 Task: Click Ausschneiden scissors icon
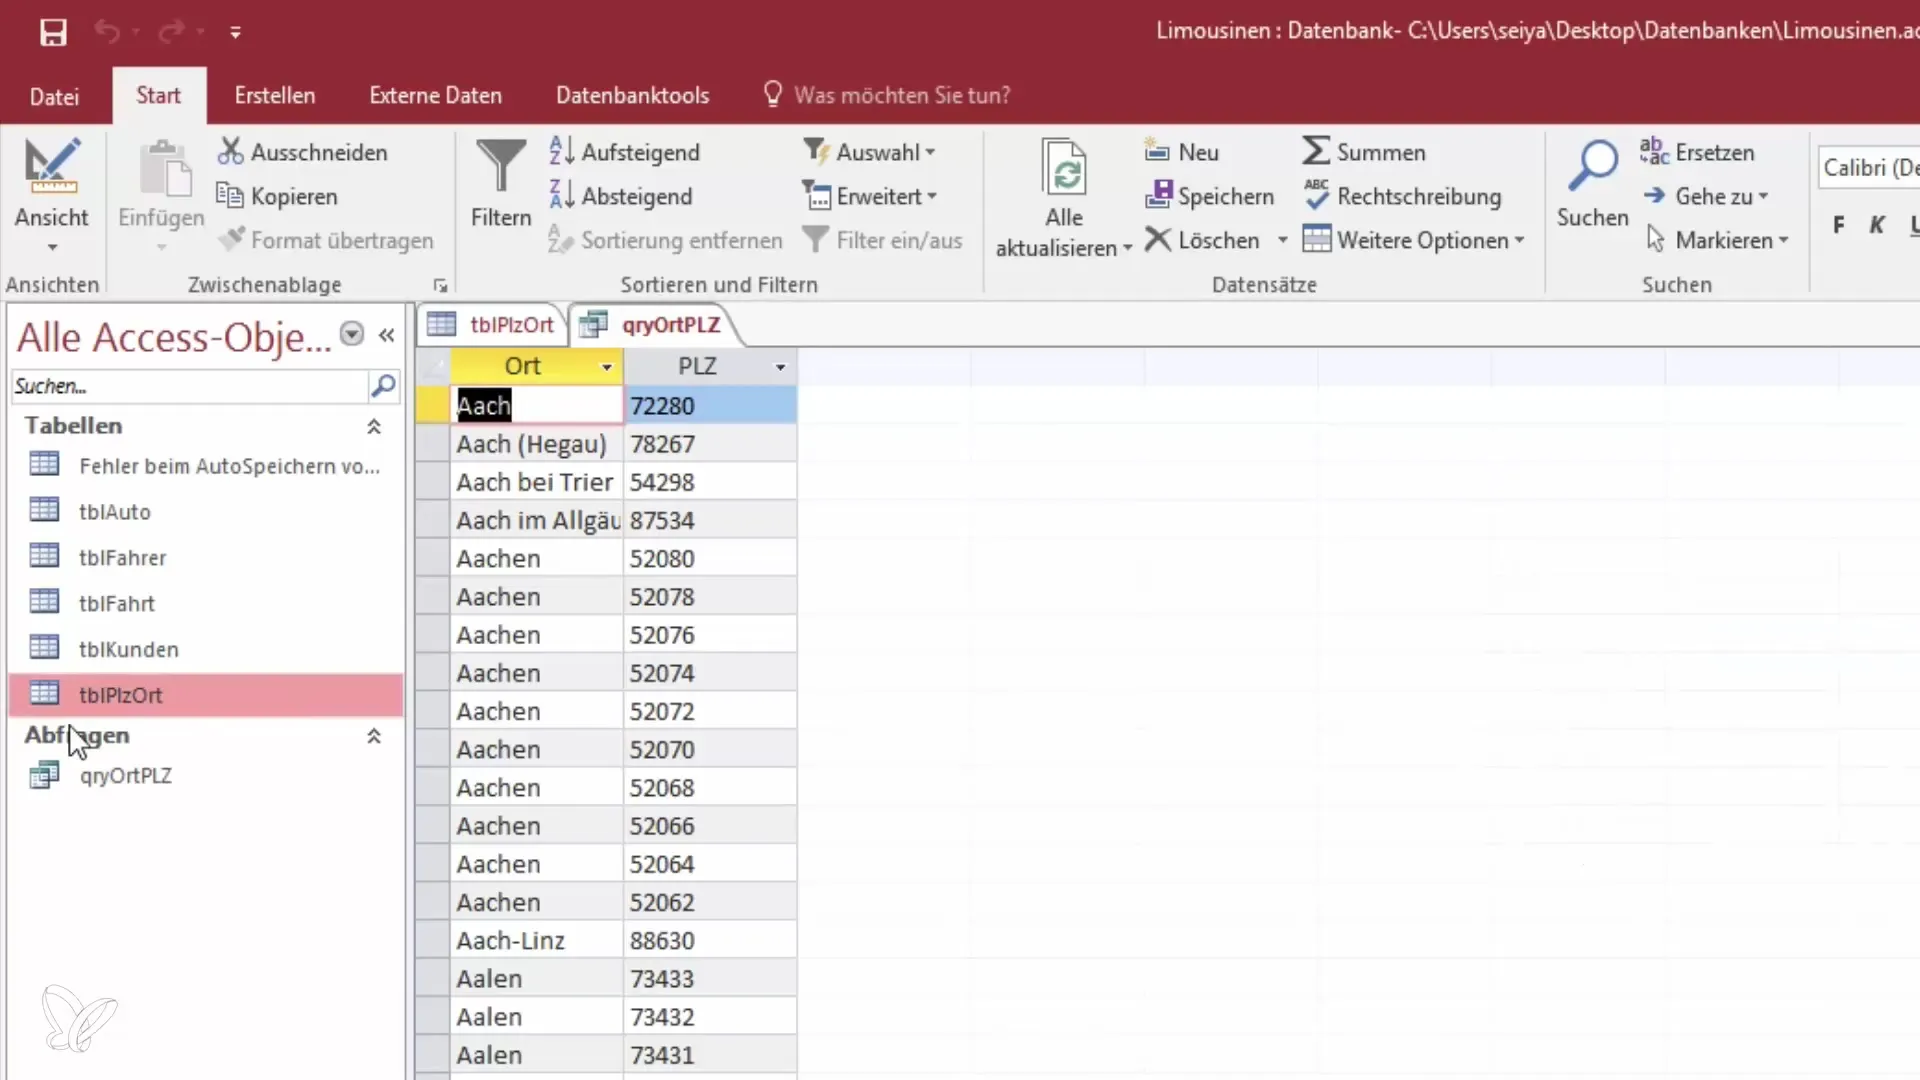[x=231, y=152]
